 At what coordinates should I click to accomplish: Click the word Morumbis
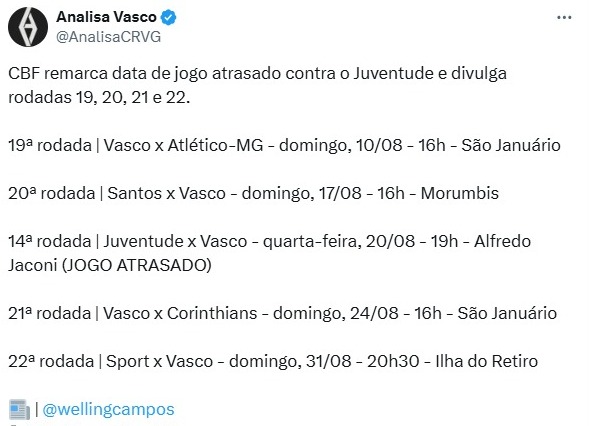coord(460,193)
